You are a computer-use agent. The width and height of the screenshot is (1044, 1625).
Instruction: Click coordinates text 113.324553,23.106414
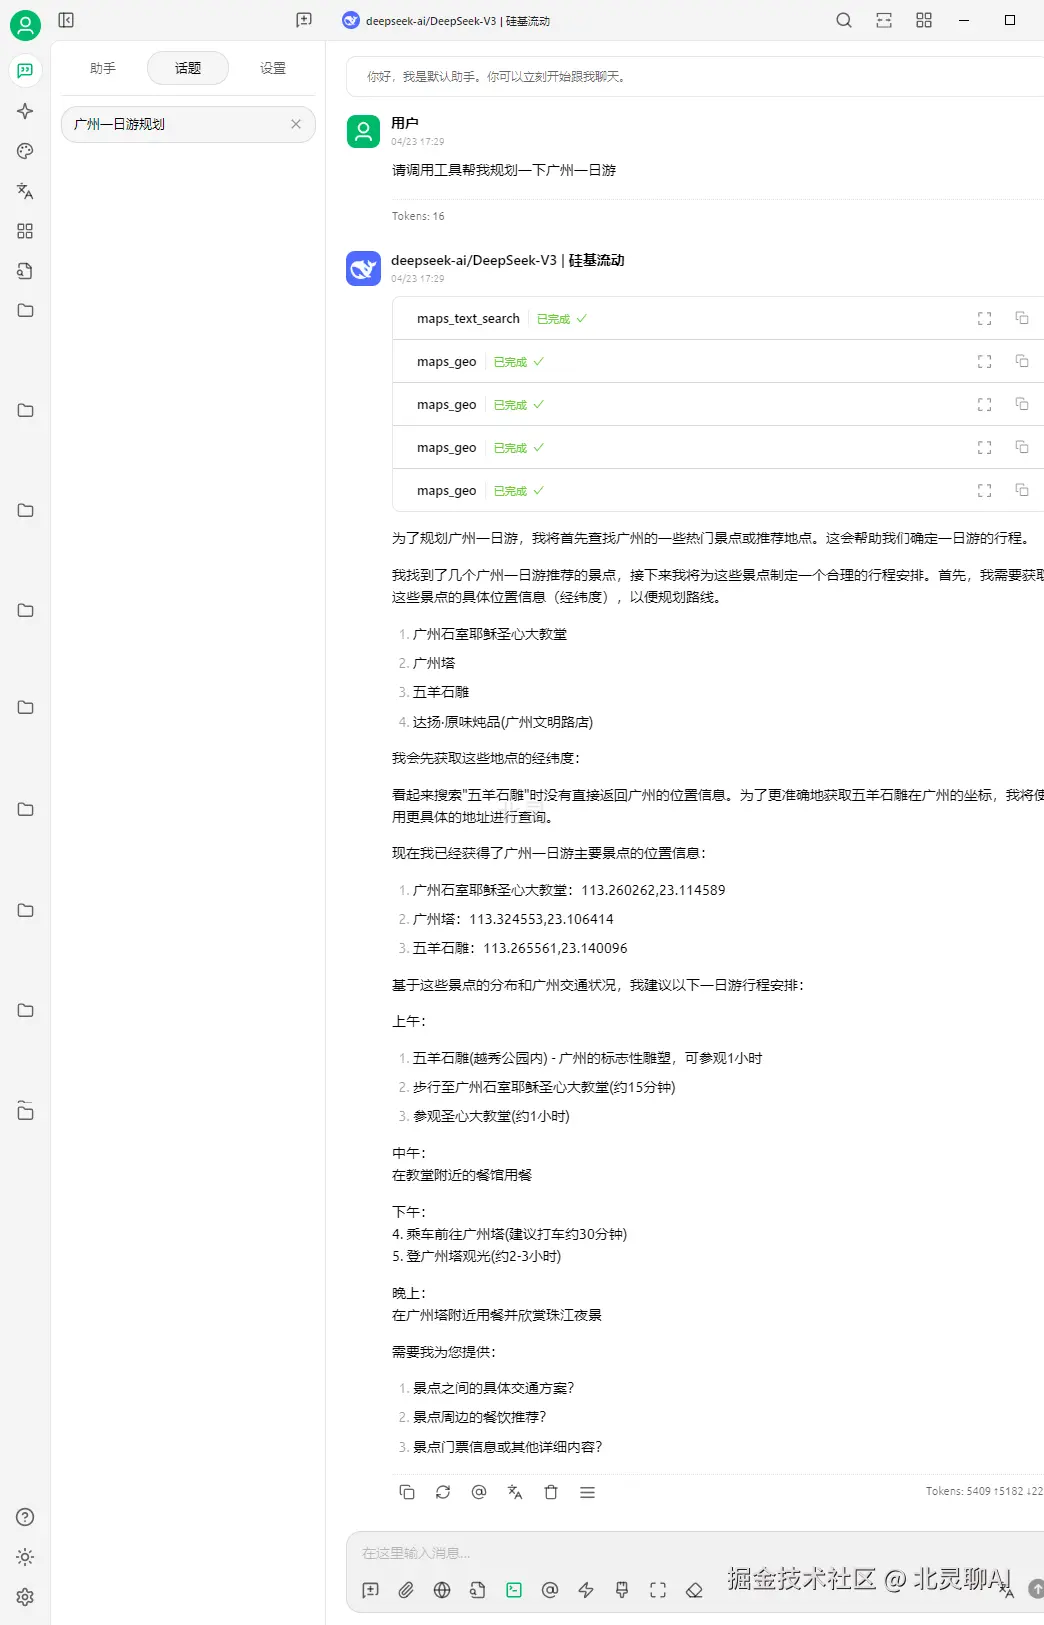pyautogui.click(x=541, y=919)
